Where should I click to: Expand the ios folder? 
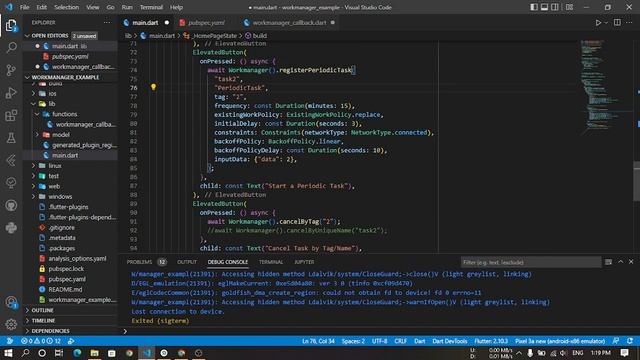(x=52, y=93)
